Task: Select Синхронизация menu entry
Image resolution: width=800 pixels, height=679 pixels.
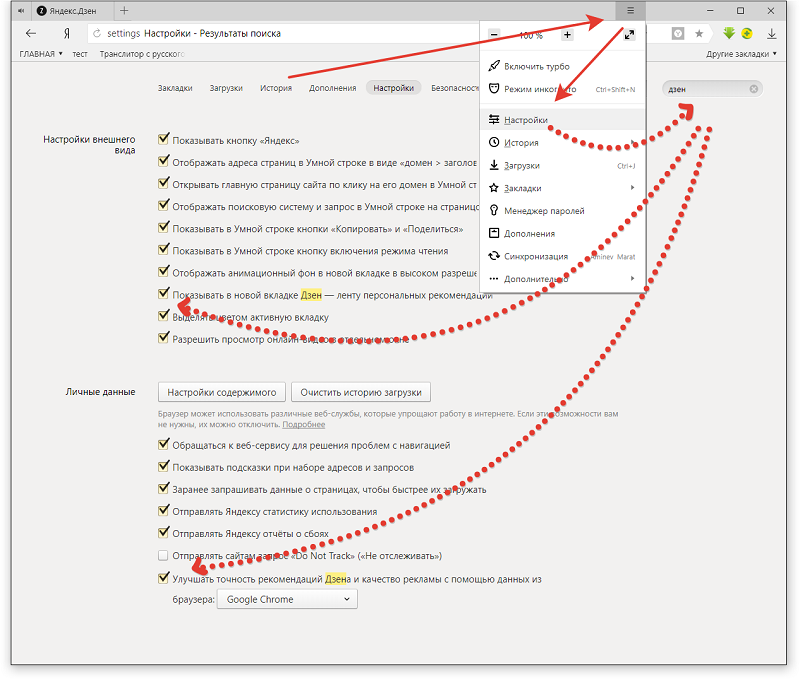Action: coord(563,256)
